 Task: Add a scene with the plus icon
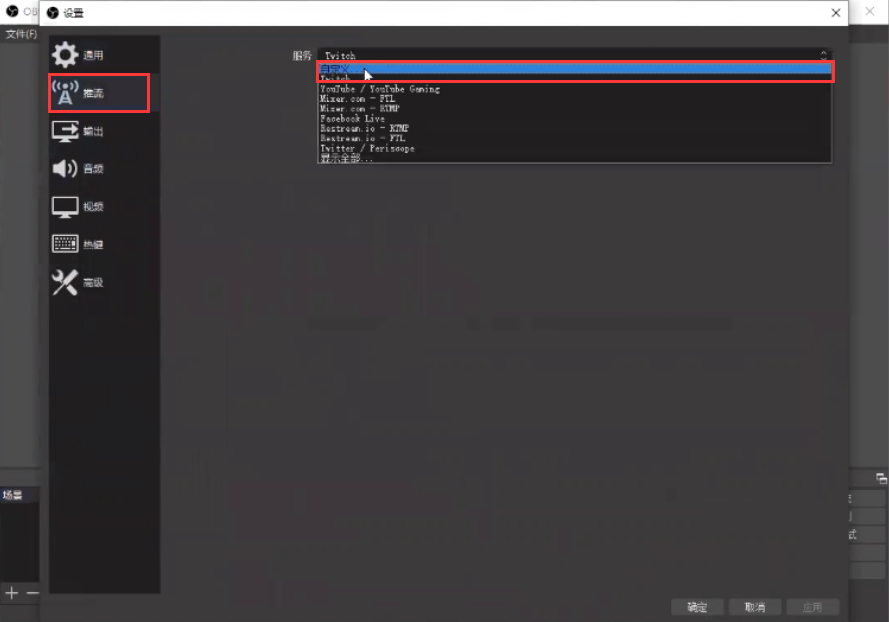click(12, 593)
